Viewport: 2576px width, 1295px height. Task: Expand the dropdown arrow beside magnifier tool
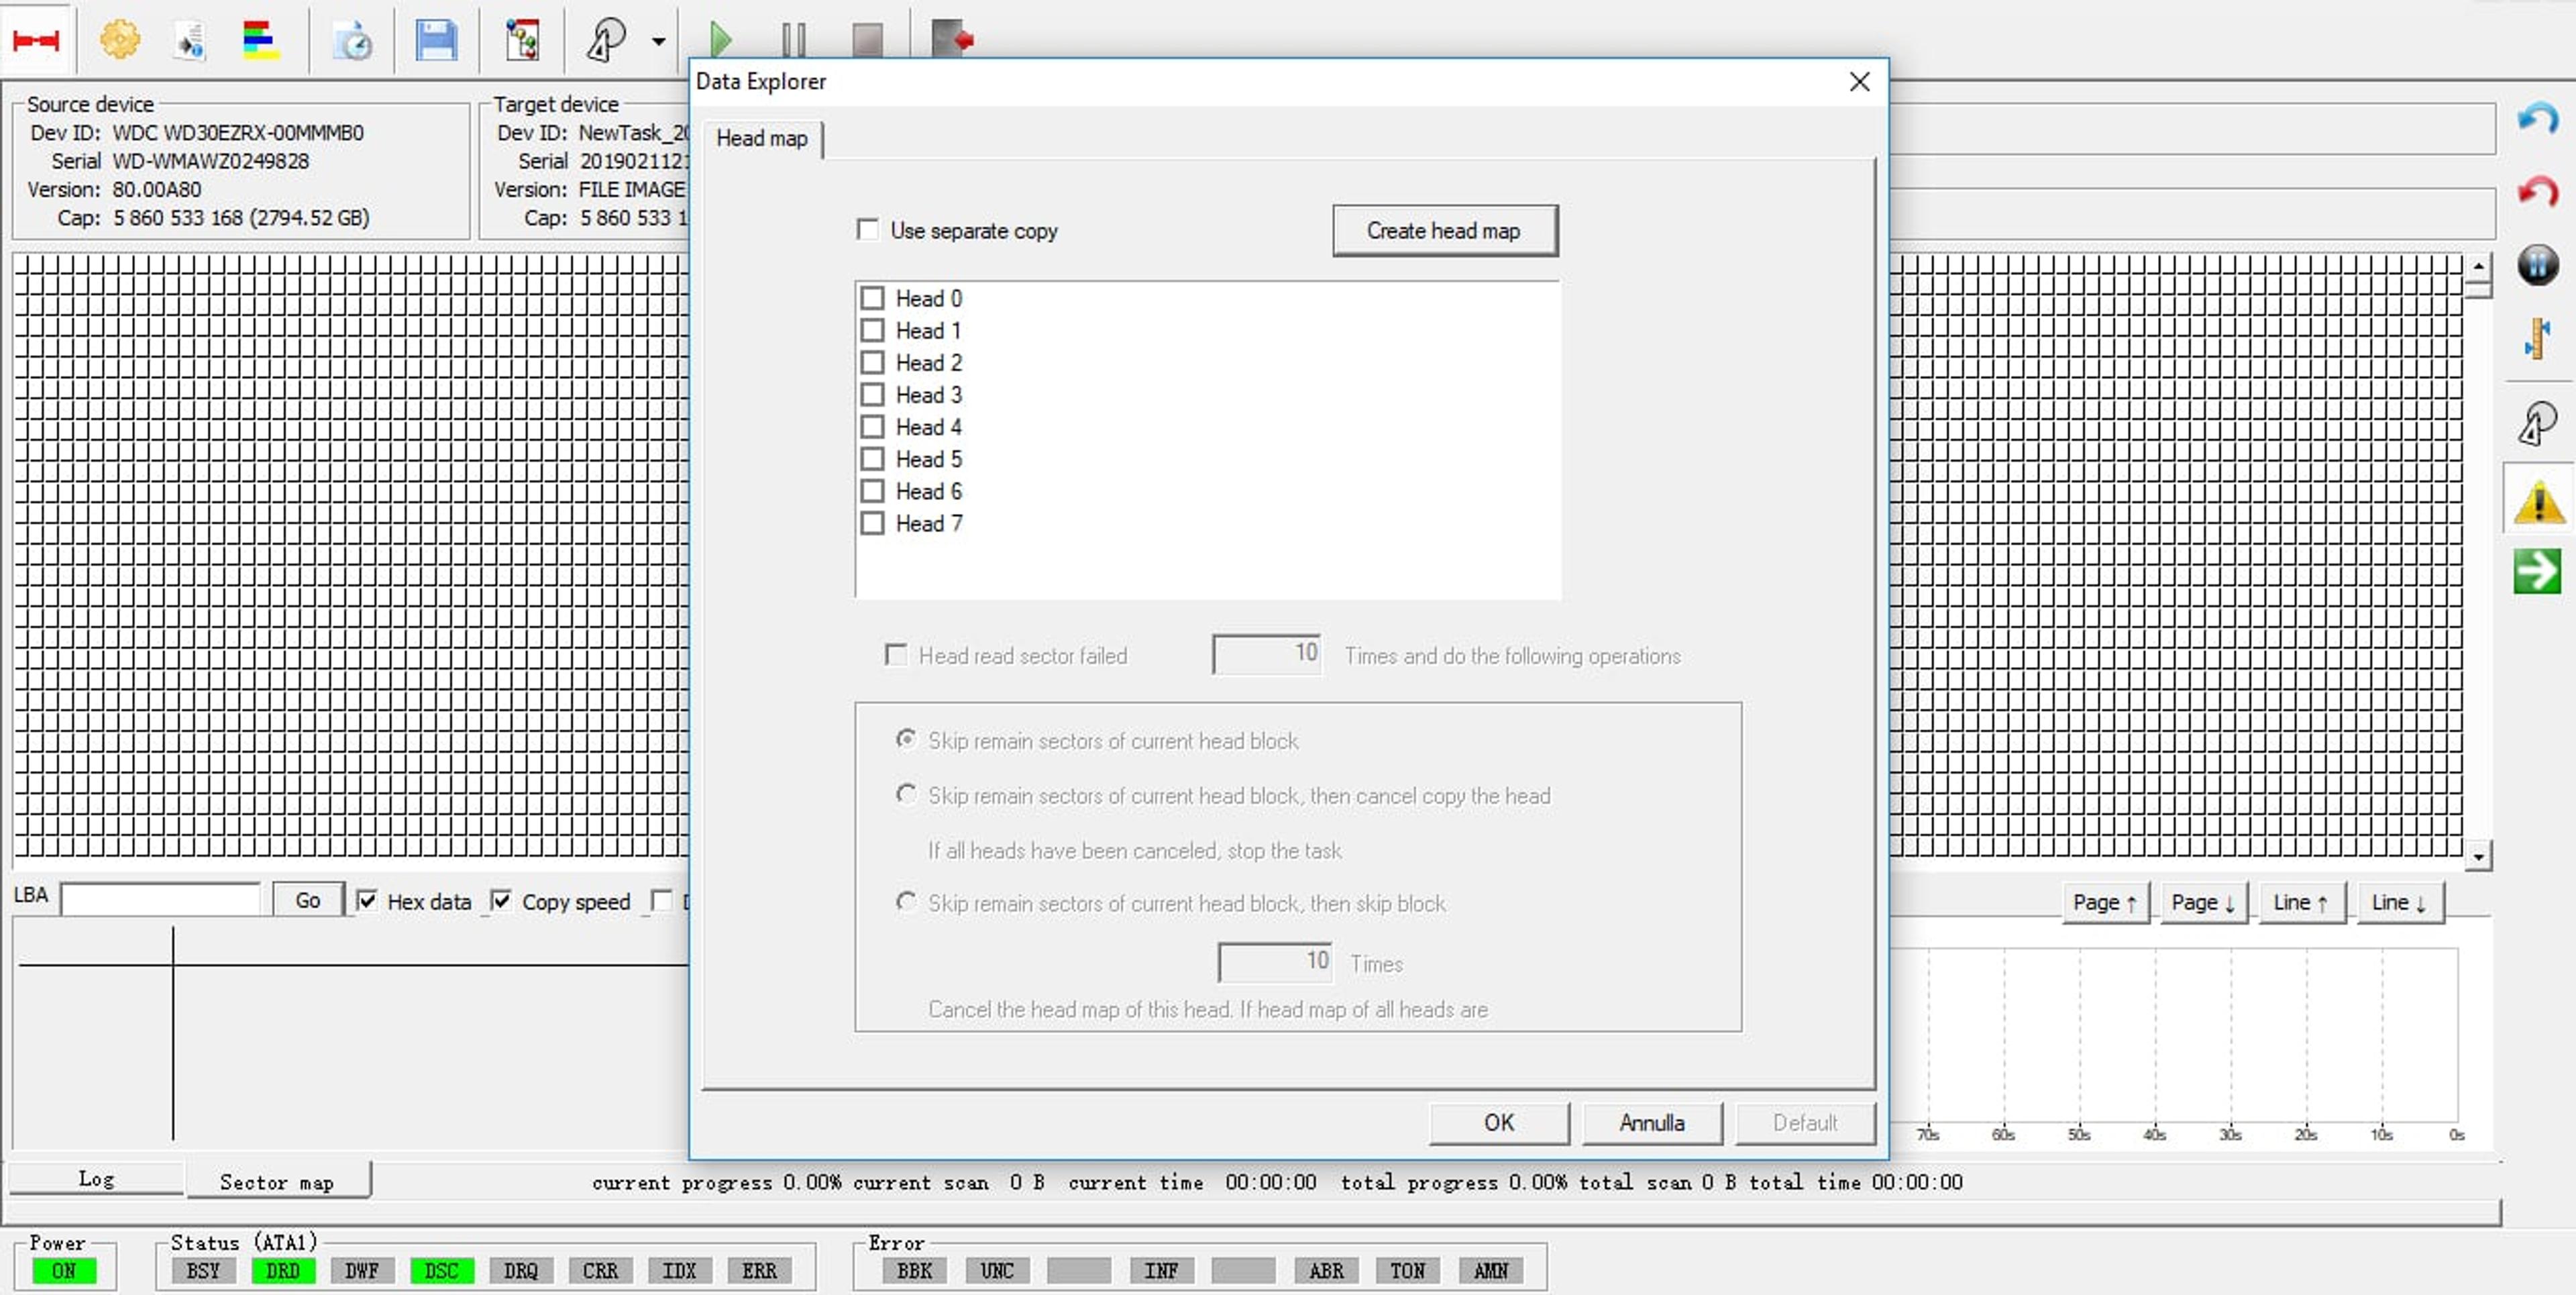click(658, 41)
